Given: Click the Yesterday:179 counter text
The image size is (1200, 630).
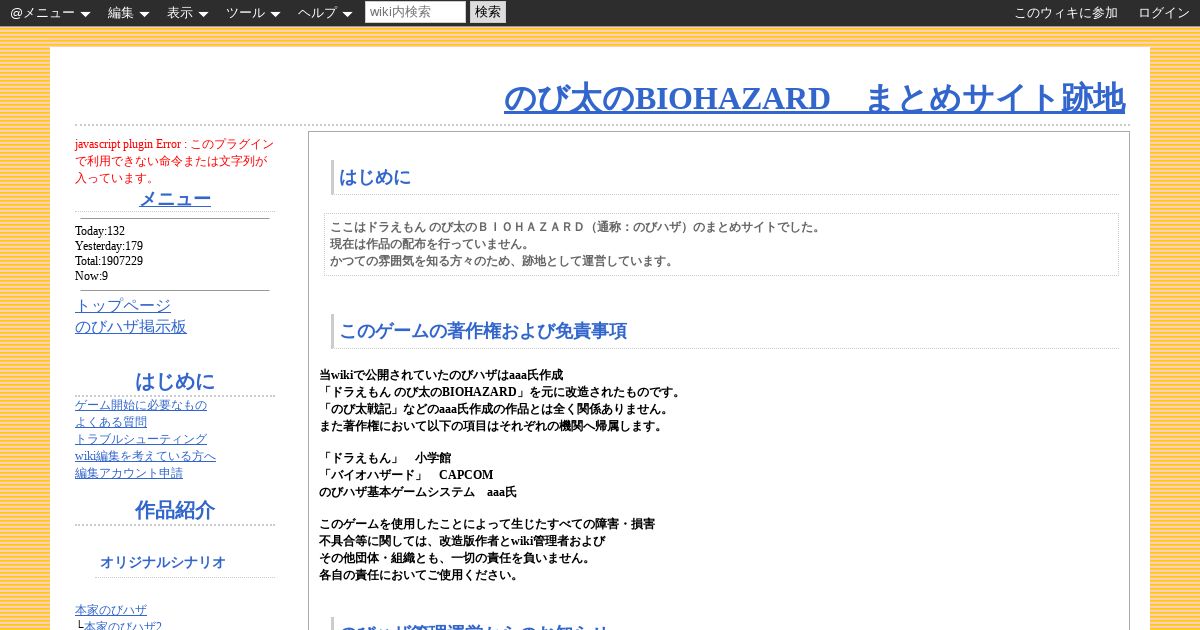Looking at the screenshot, I should [109, 246].
